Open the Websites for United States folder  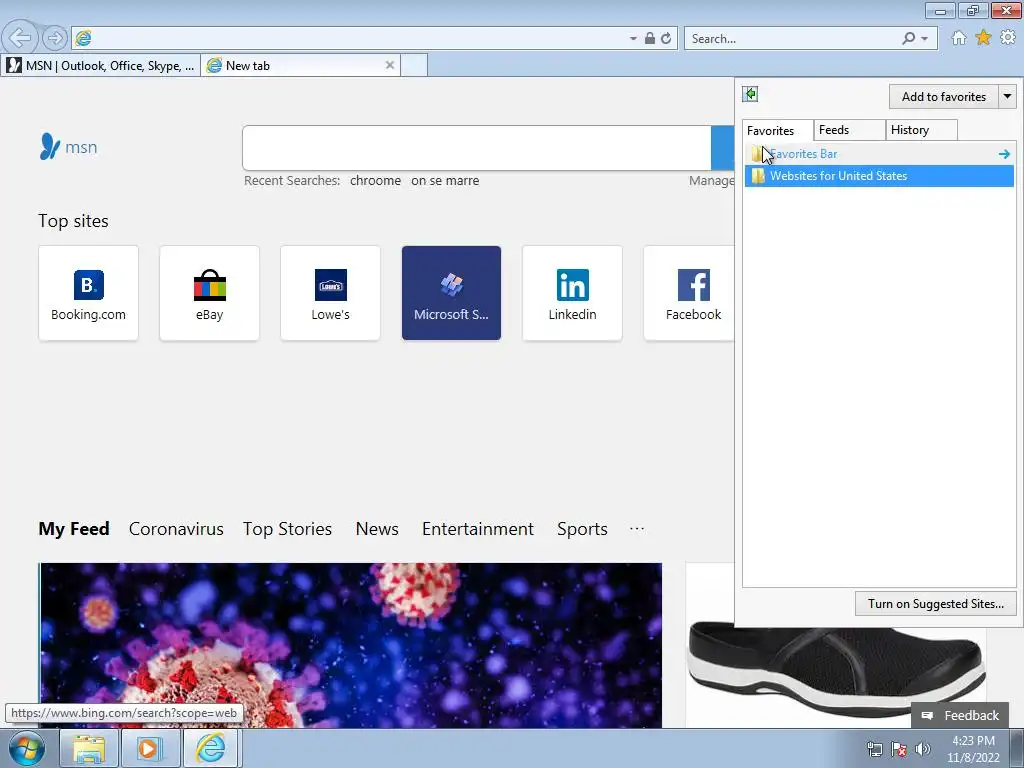(x=879, y=176)
